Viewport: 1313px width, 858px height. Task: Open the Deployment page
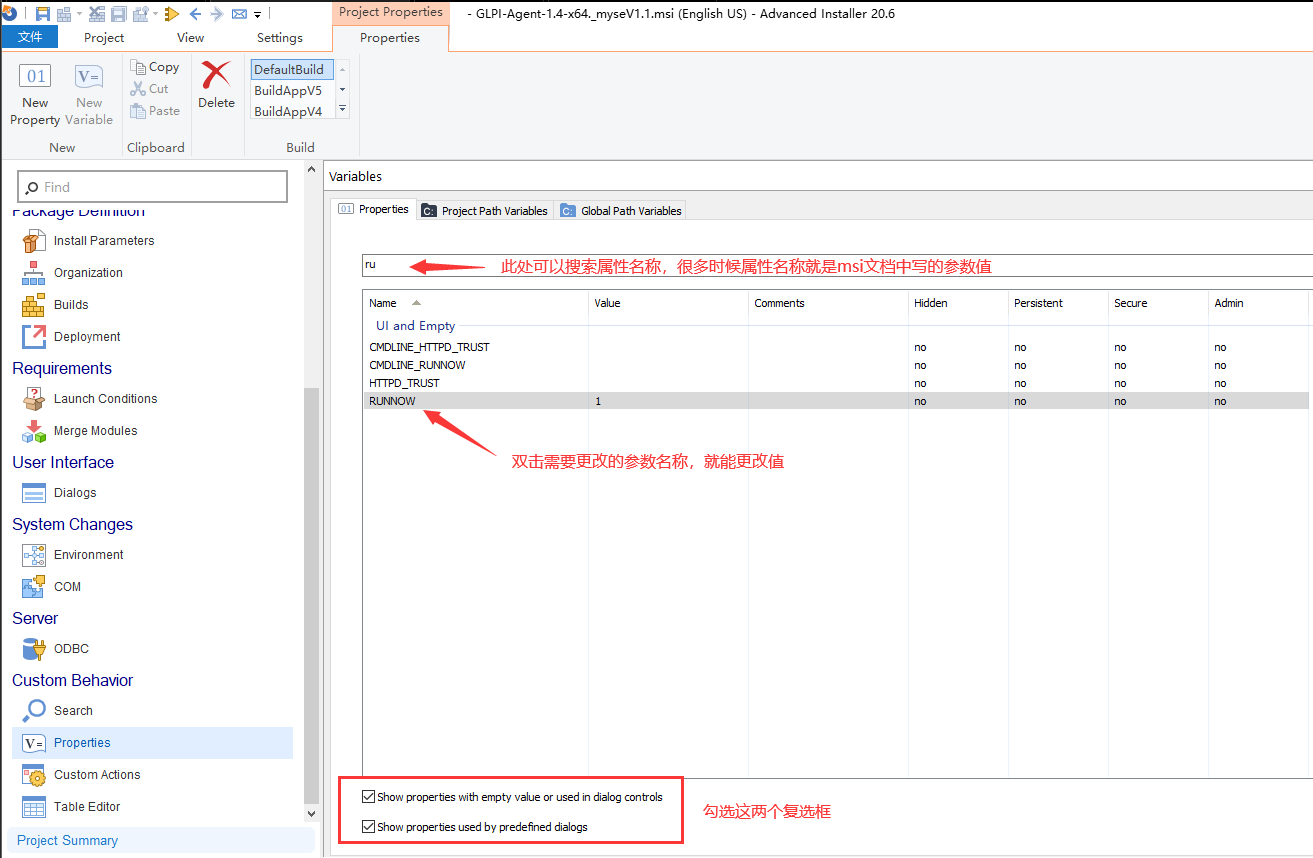[x=87, y=336]
